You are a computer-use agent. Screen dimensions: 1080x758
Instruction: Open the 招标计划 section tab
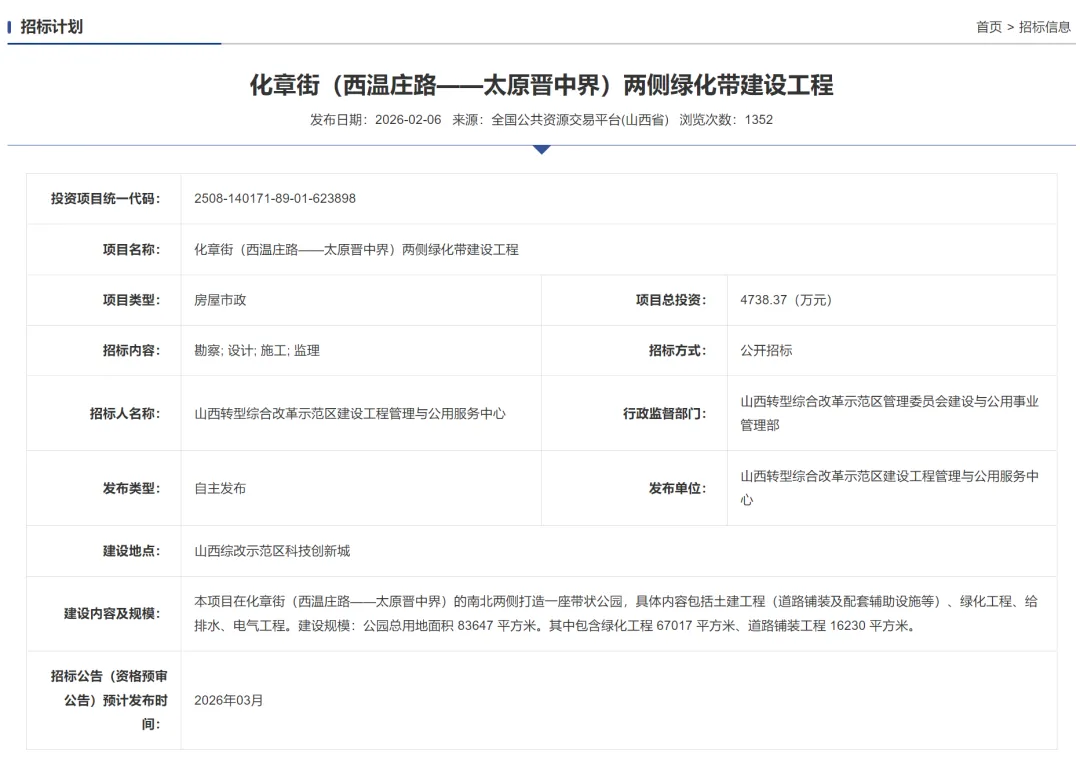(51, 27)
